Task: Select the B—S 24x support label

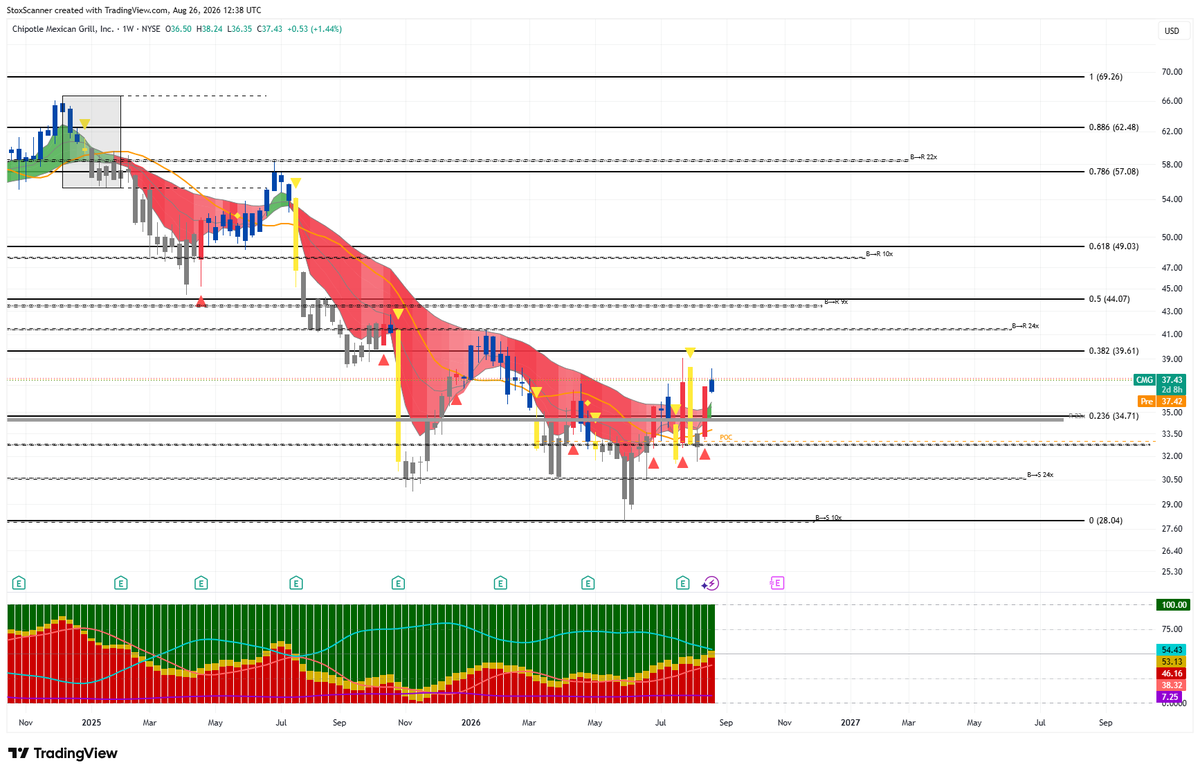Action: (x=1040, y=475)
